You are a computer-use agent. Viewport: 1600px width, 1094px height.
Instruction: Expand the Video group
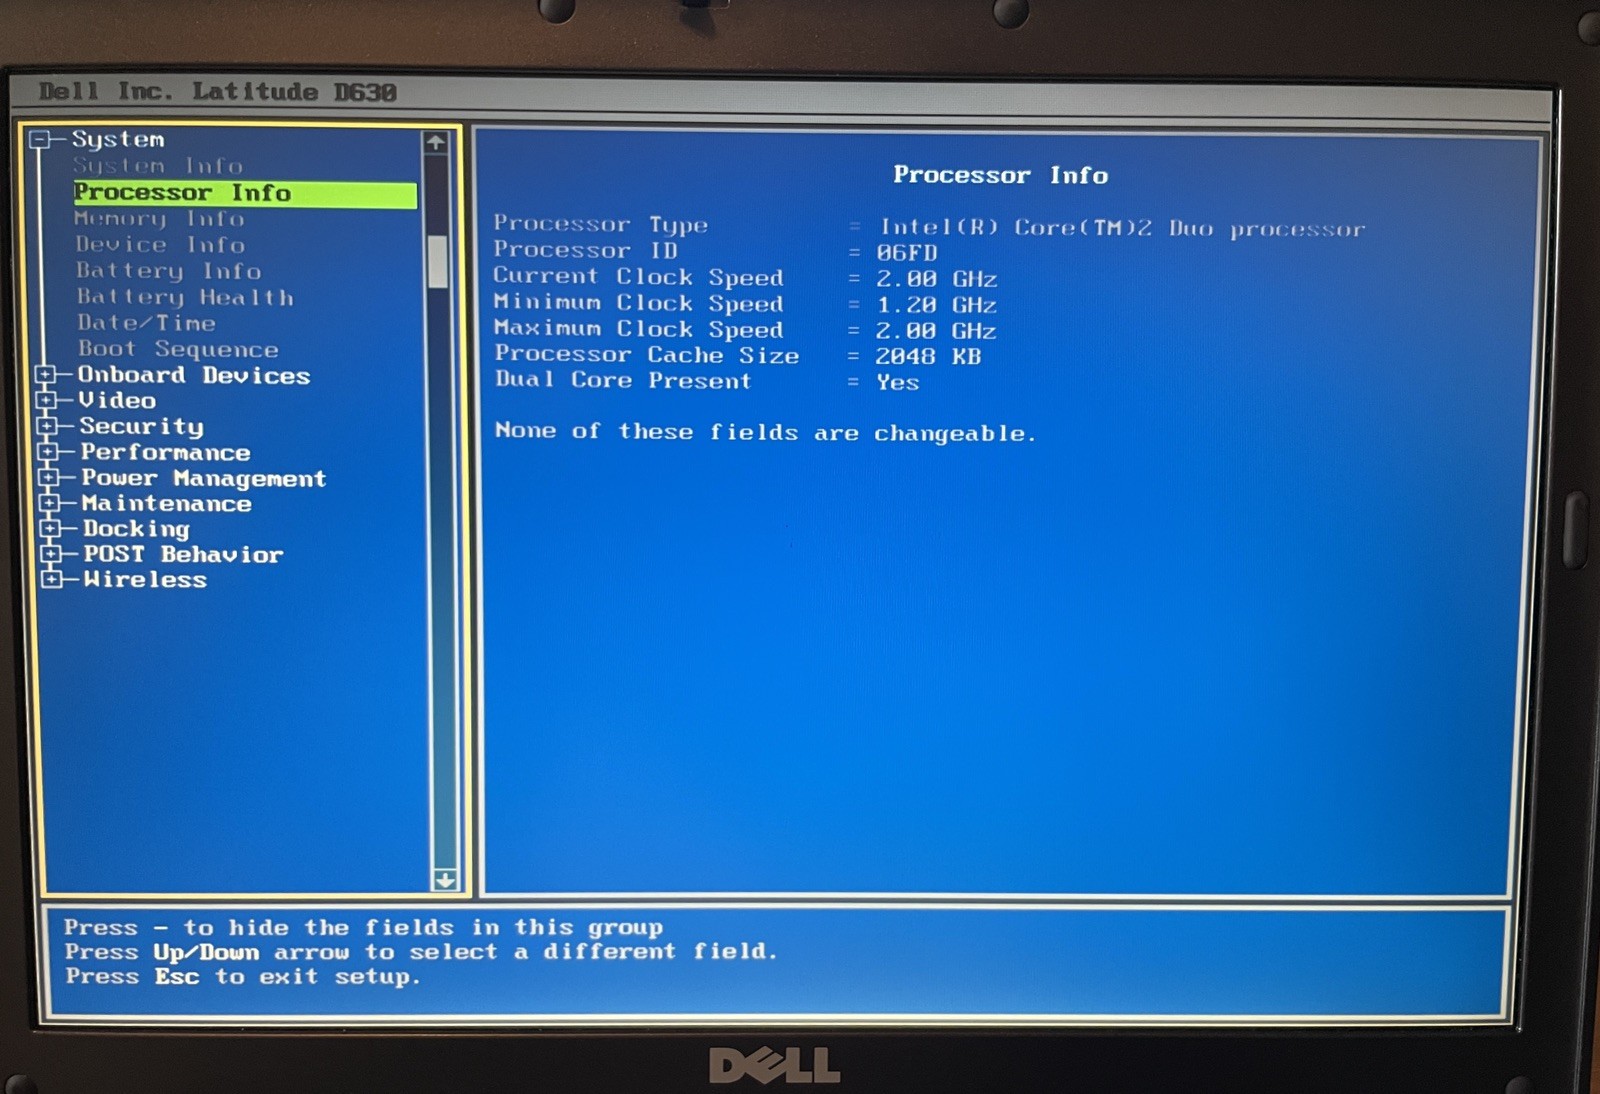tap(46, 400)
